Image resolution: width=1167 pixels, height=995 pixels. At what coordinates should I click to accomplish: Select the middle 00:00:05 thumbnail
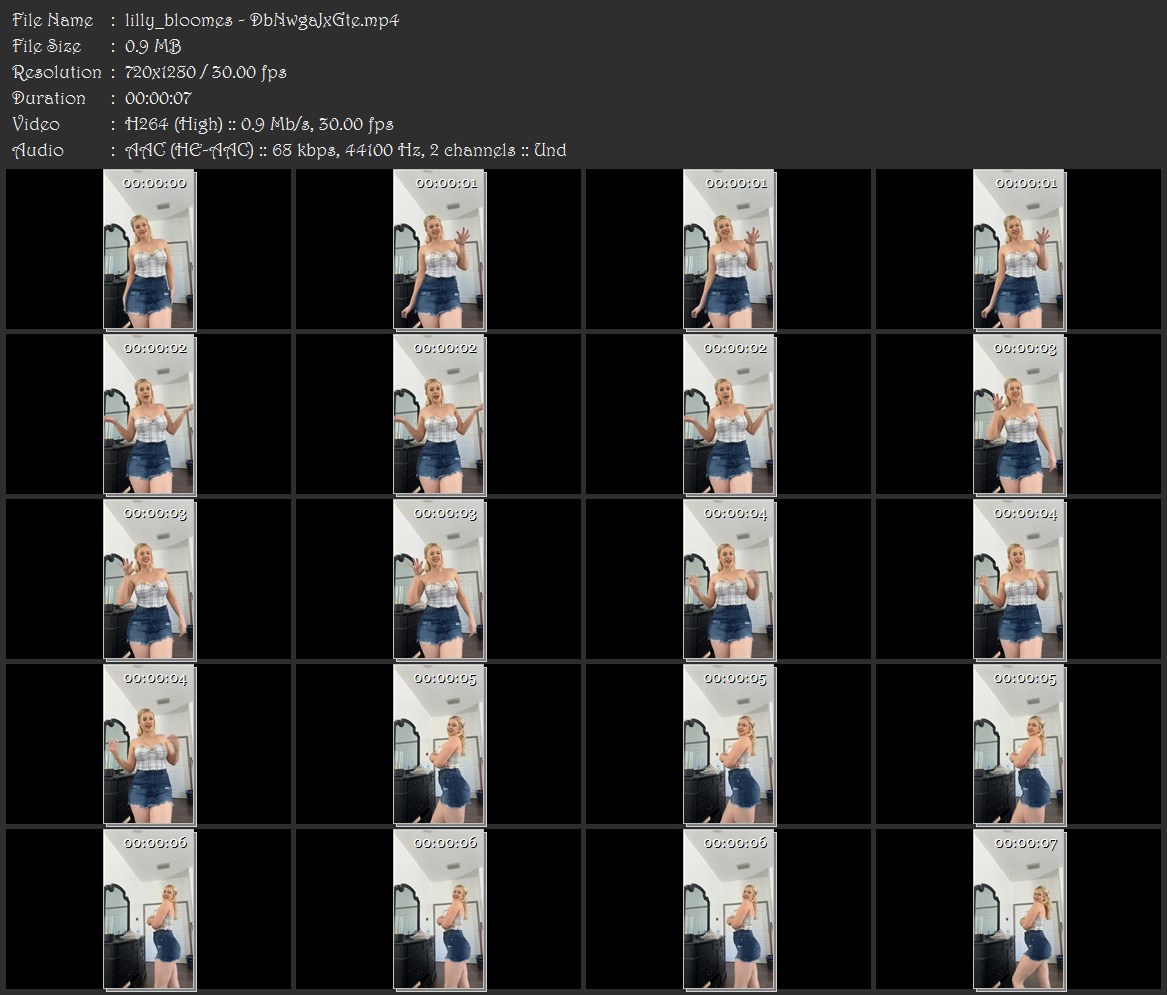pyautogui.click(x=729, y=745)
